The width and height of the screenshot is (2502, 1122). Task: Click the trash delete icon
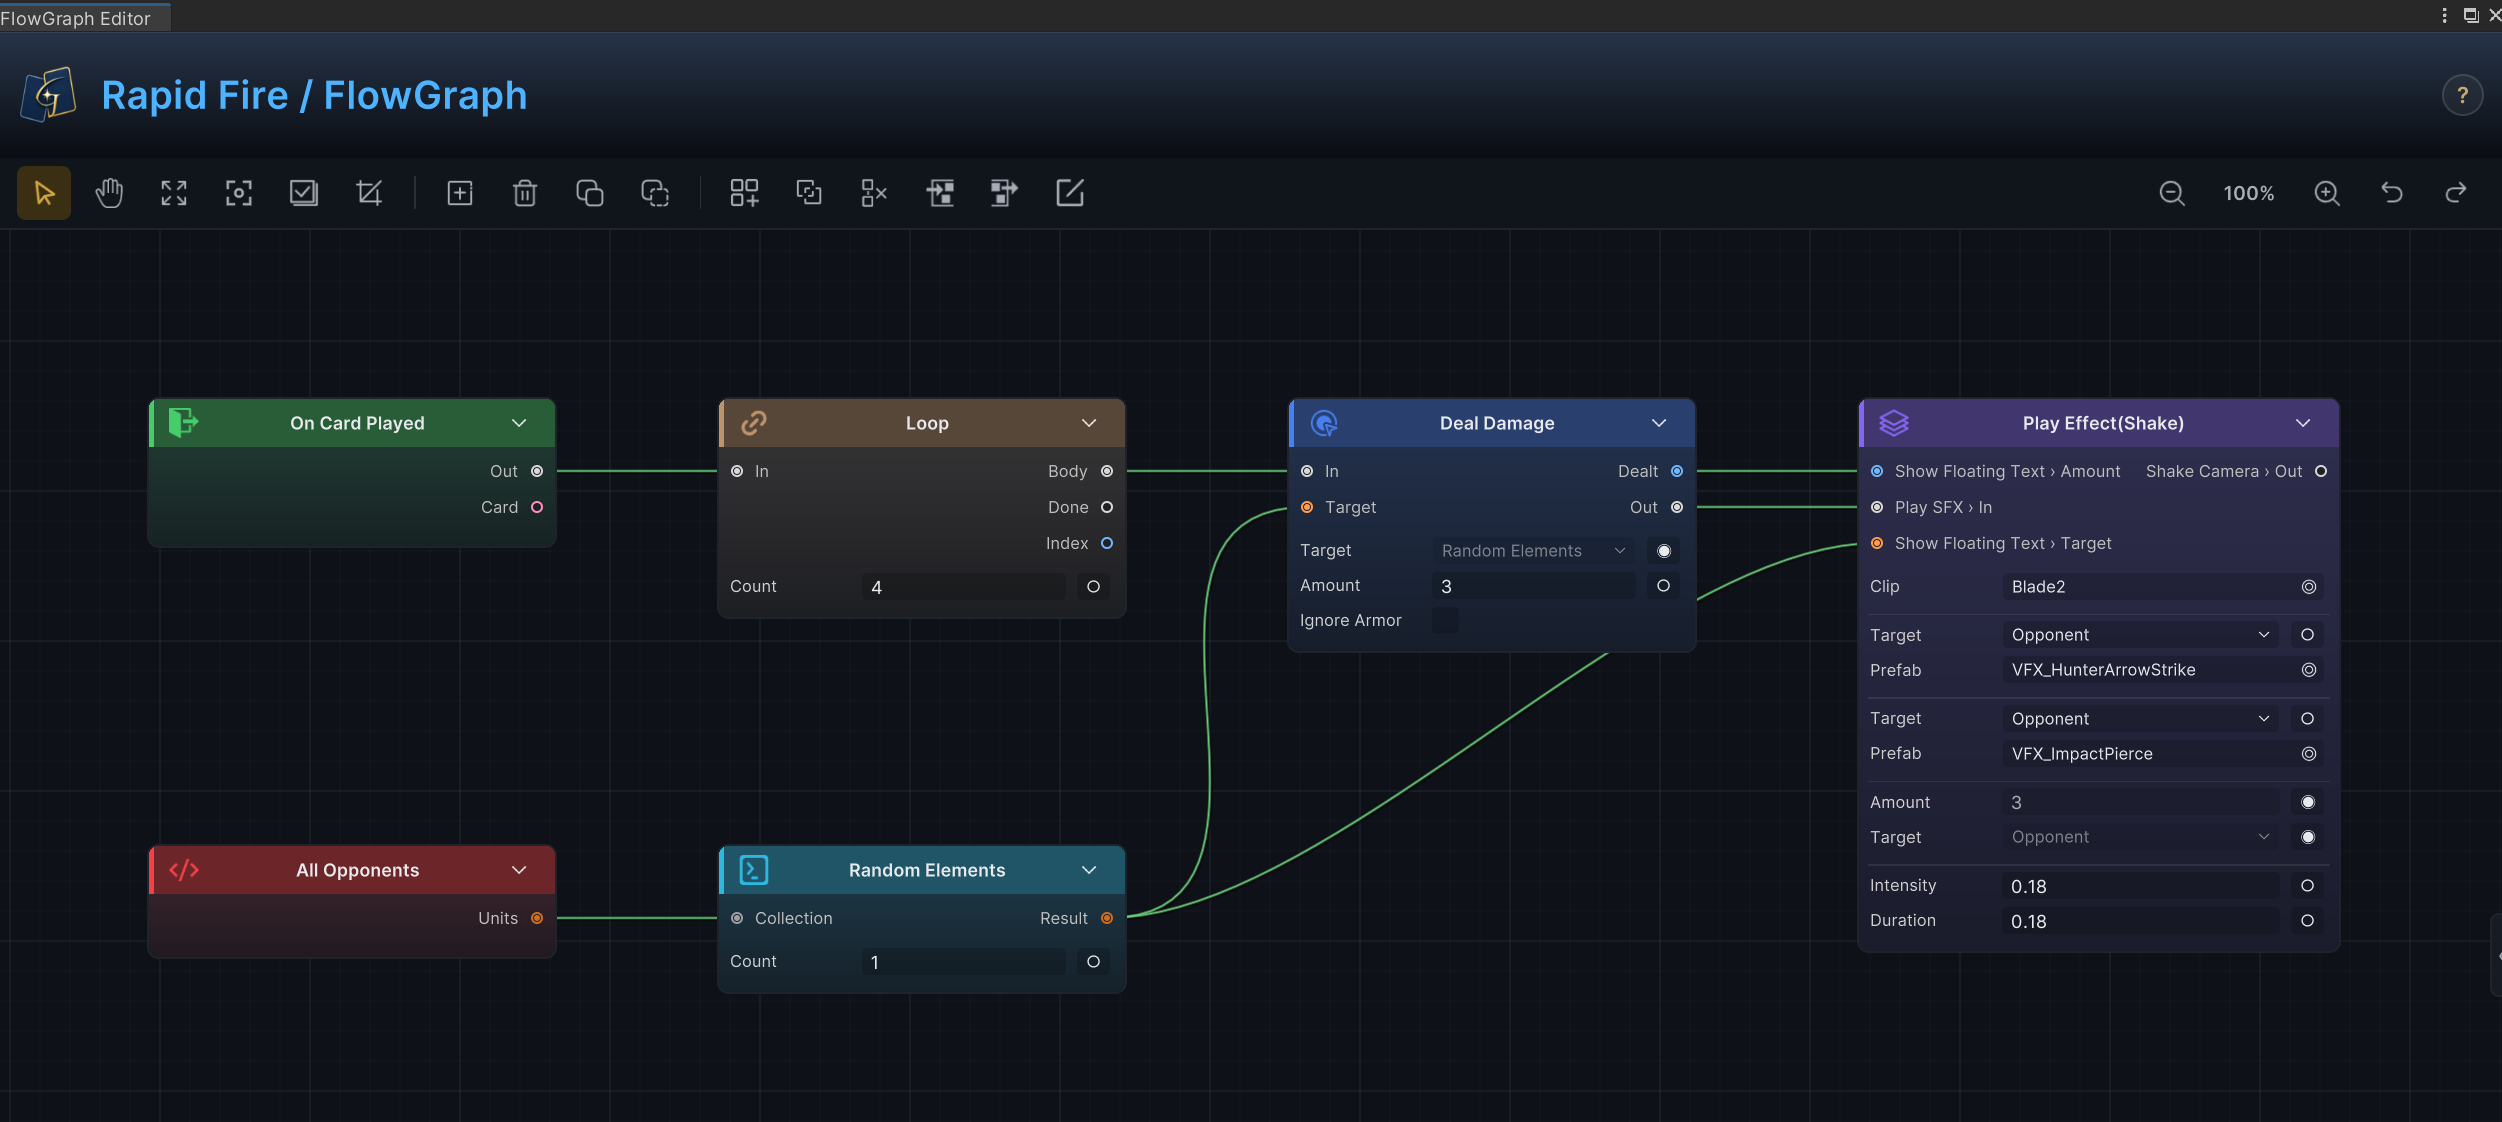525,193
